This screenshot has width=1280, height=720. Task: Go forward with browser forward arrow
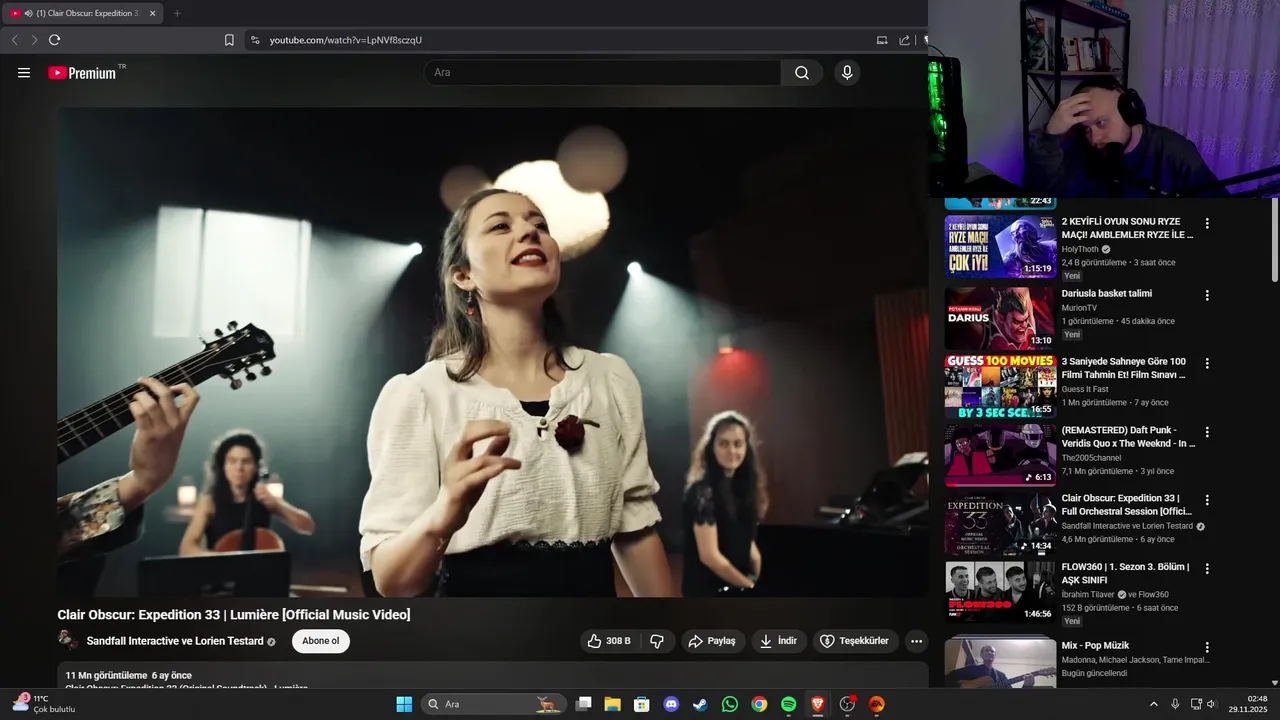pyautogui.click(x=34, y=40)
